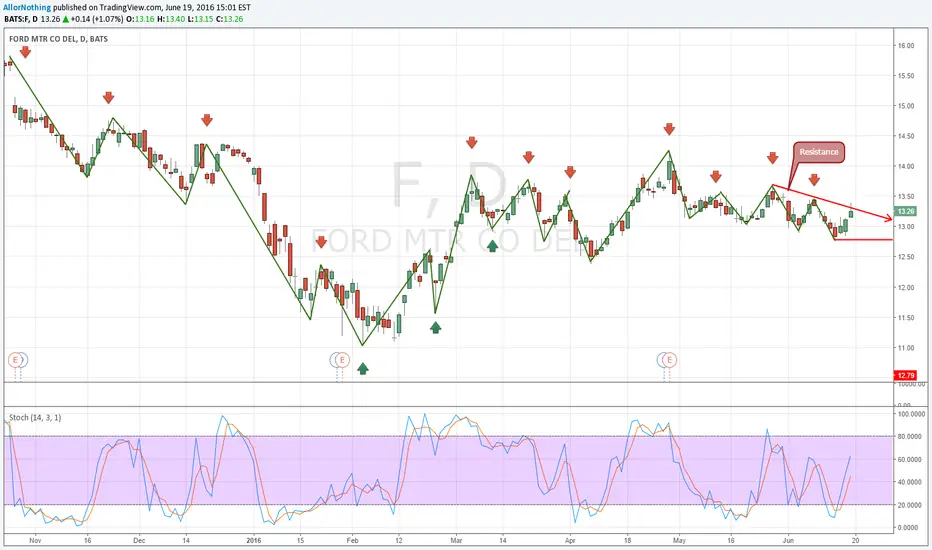Click the 40.0000 stochastic axis label
Viewport: 932px width, 550px height.
[x=909, y=482]
